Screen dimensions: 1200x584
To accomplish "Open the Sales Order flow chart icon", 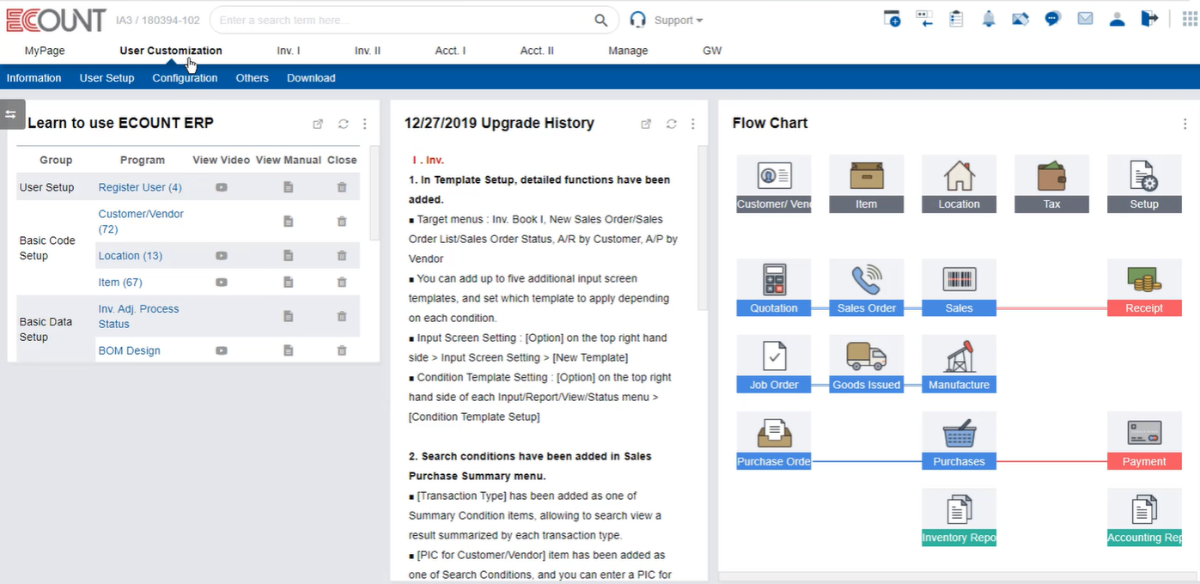I will tap(866, 280).
